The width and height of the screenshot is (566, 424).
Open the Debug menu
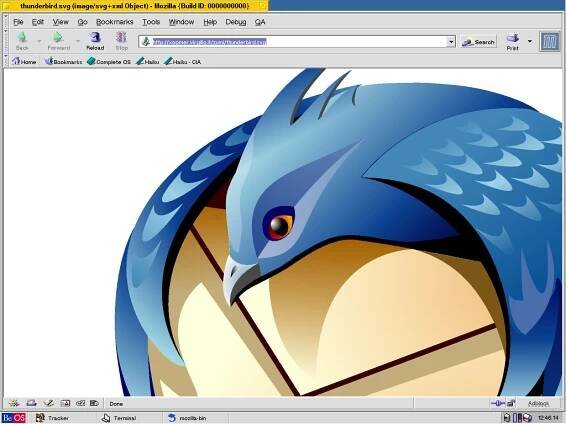tap(235, 22)
